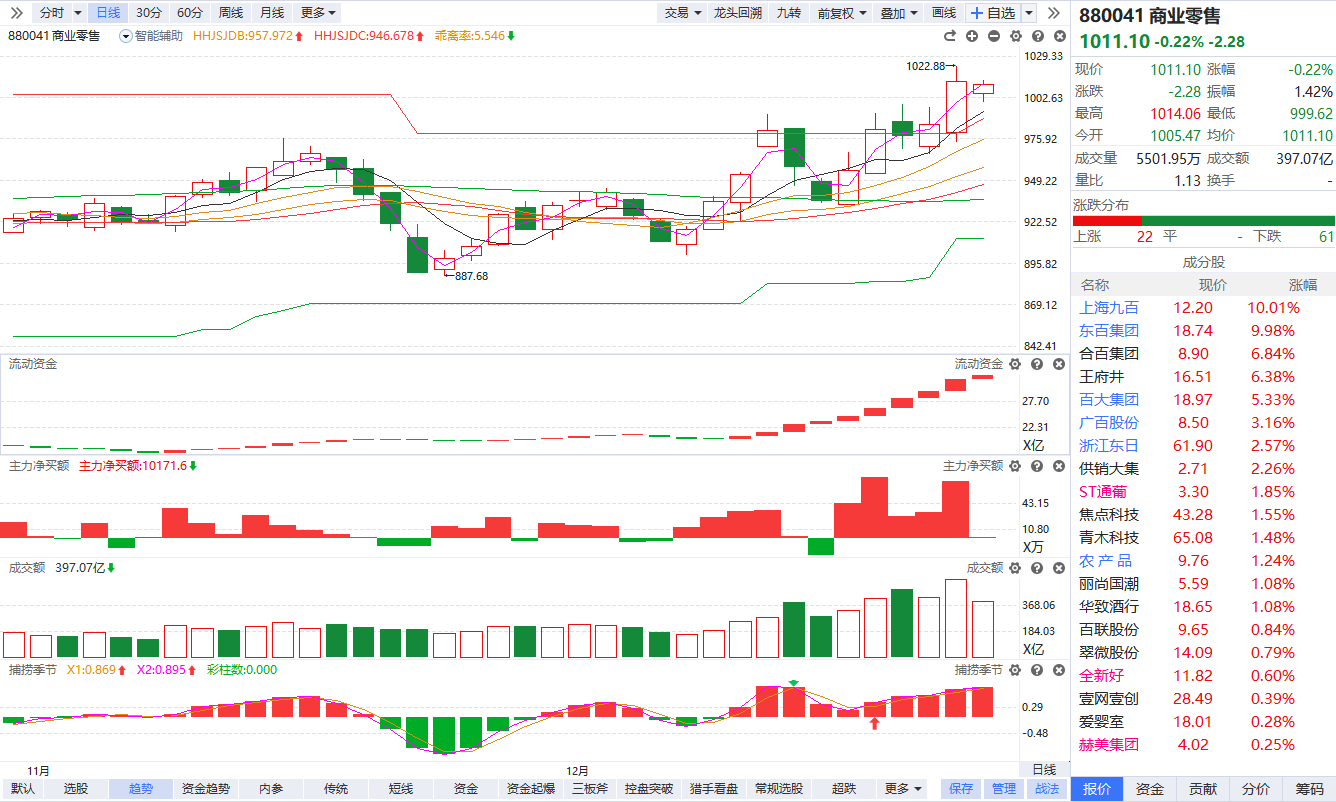Click the zoom-out minus icon on main chart
The width and height of the screenshot is (1336, 802).
[993, 36]
